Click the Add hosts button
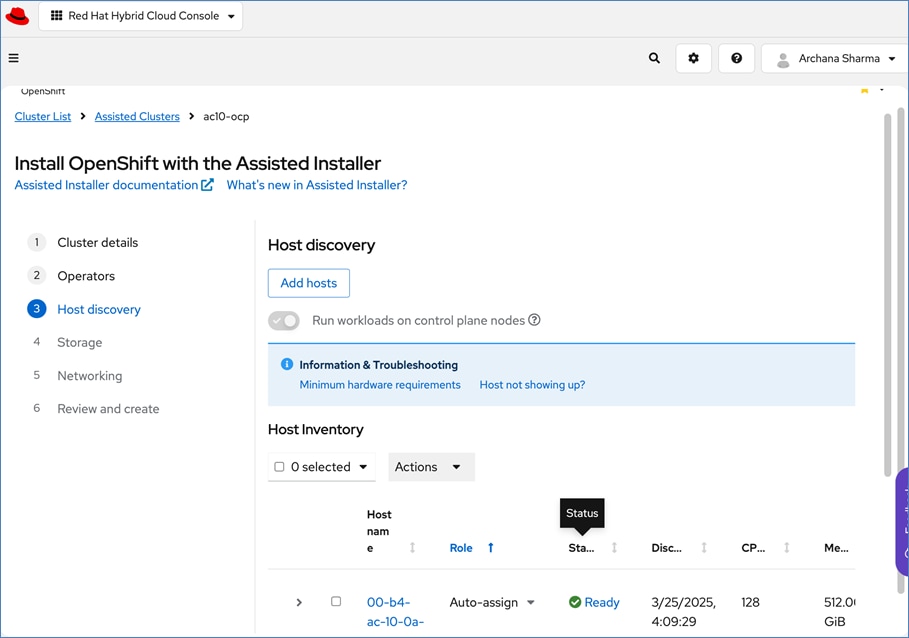 [308, 283]
